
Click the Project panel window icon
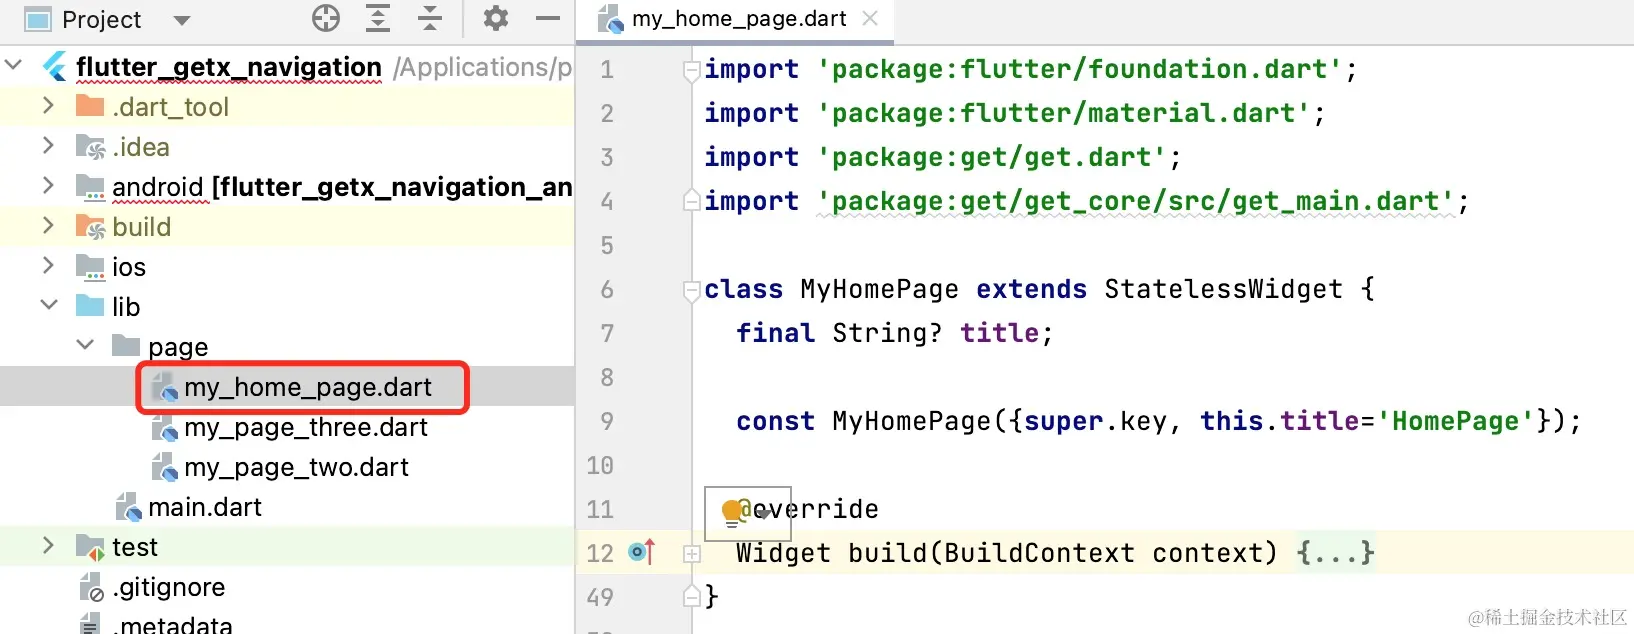pyautogui.click(x=38, y=19)
